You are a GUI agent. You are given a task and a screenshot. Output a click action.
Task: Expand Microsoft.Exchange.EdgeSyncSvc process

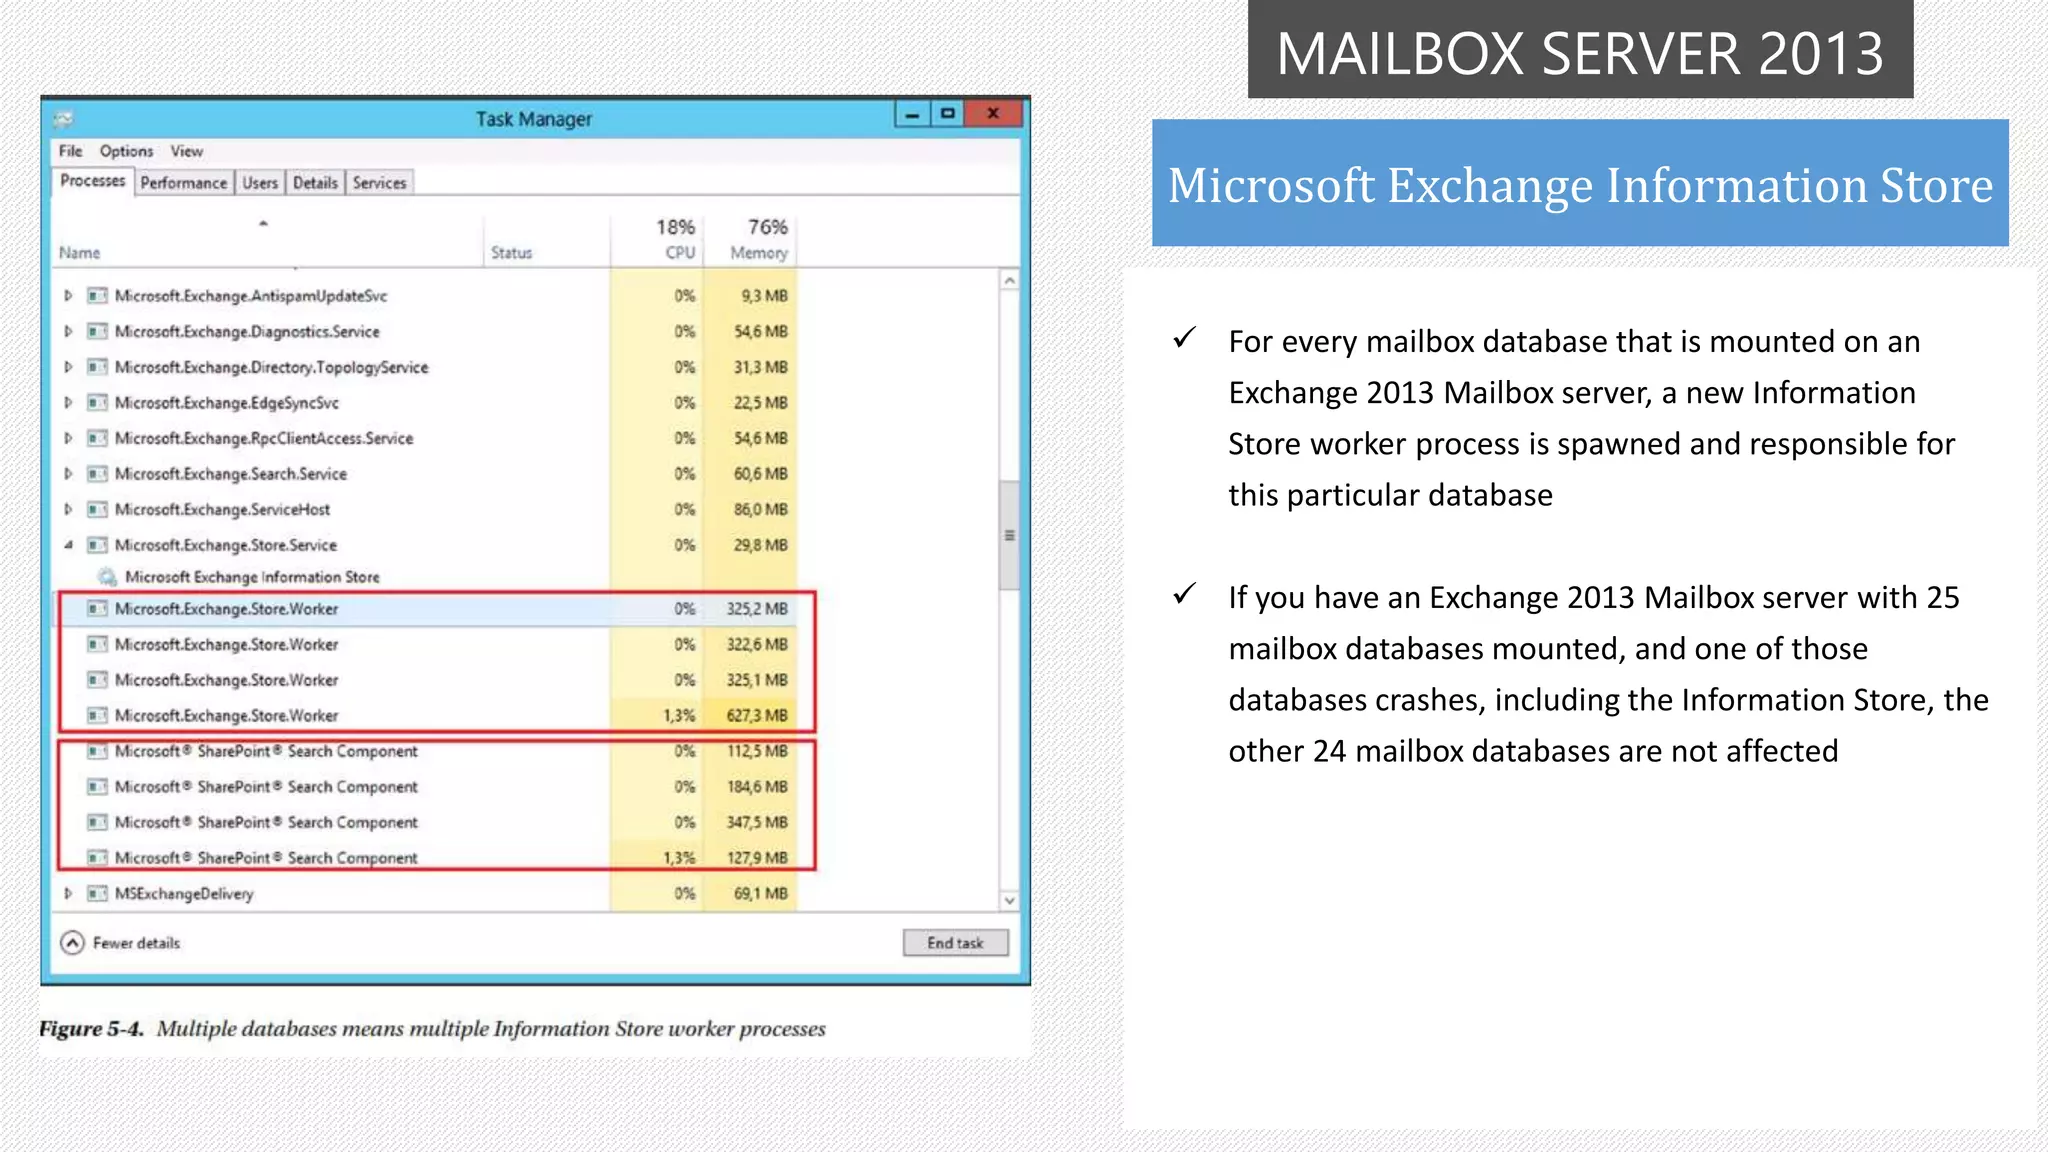(68, 403)
